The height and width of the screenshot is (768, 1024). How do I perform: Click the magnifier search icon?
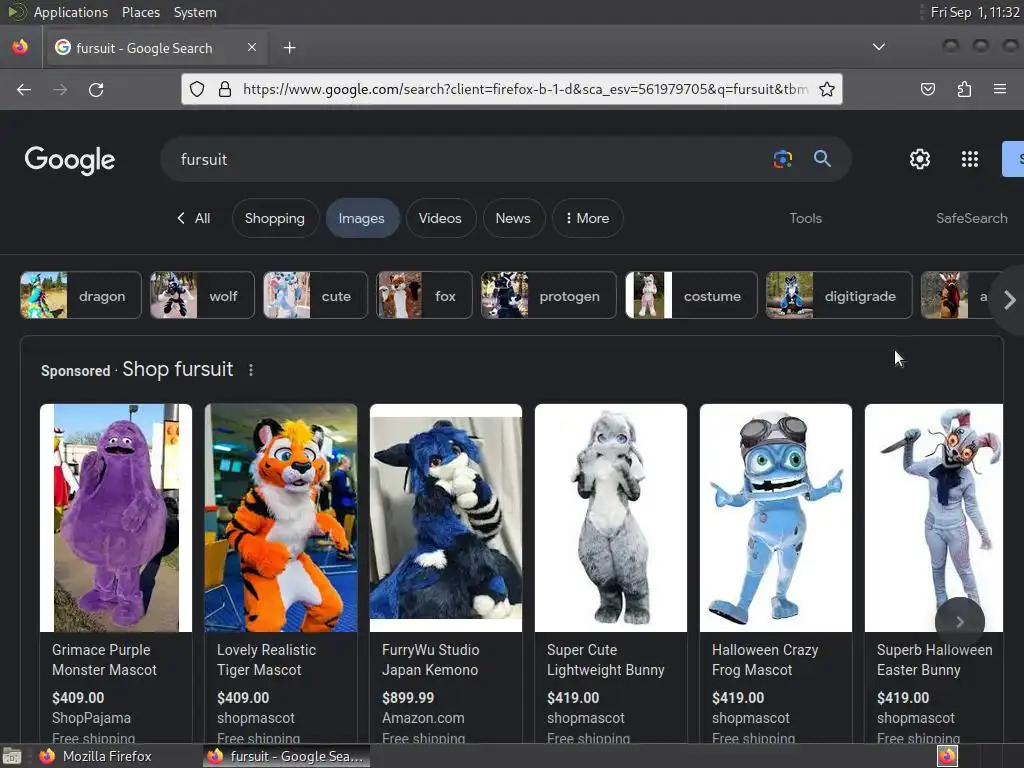pos(822,159)
